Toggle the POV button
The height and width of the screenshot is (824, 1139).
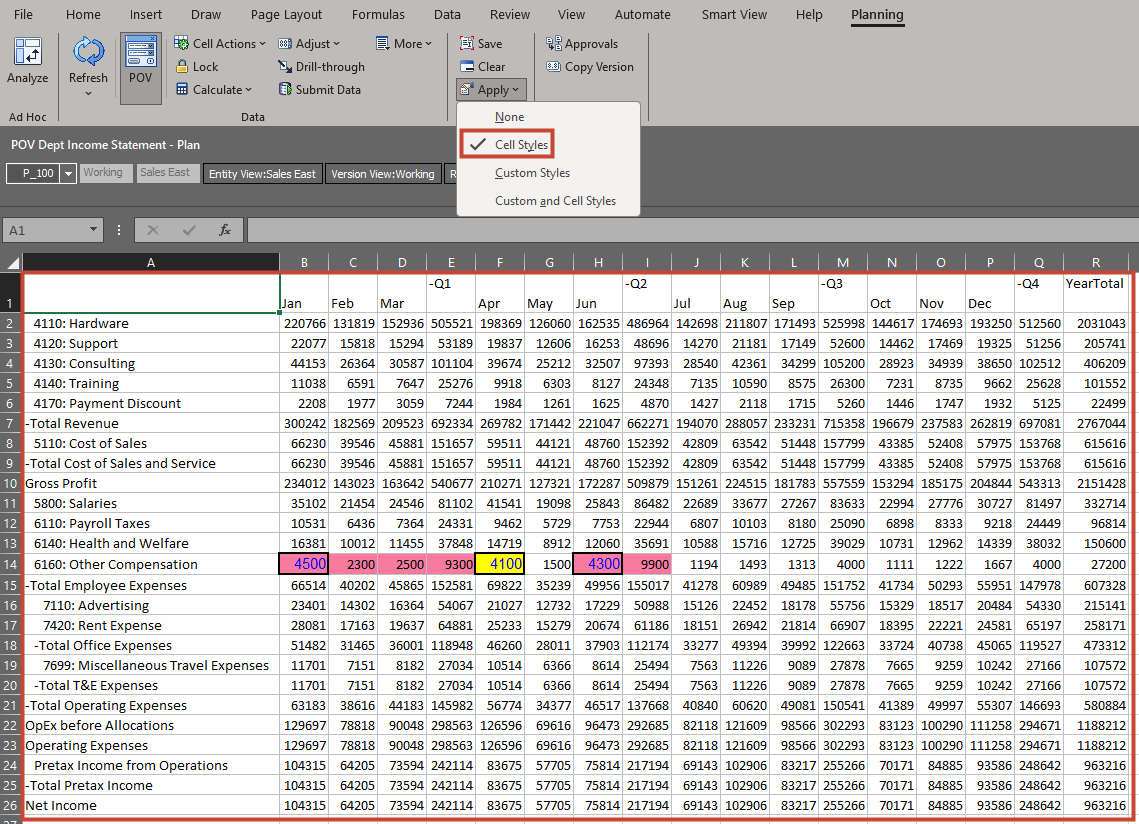140,68
